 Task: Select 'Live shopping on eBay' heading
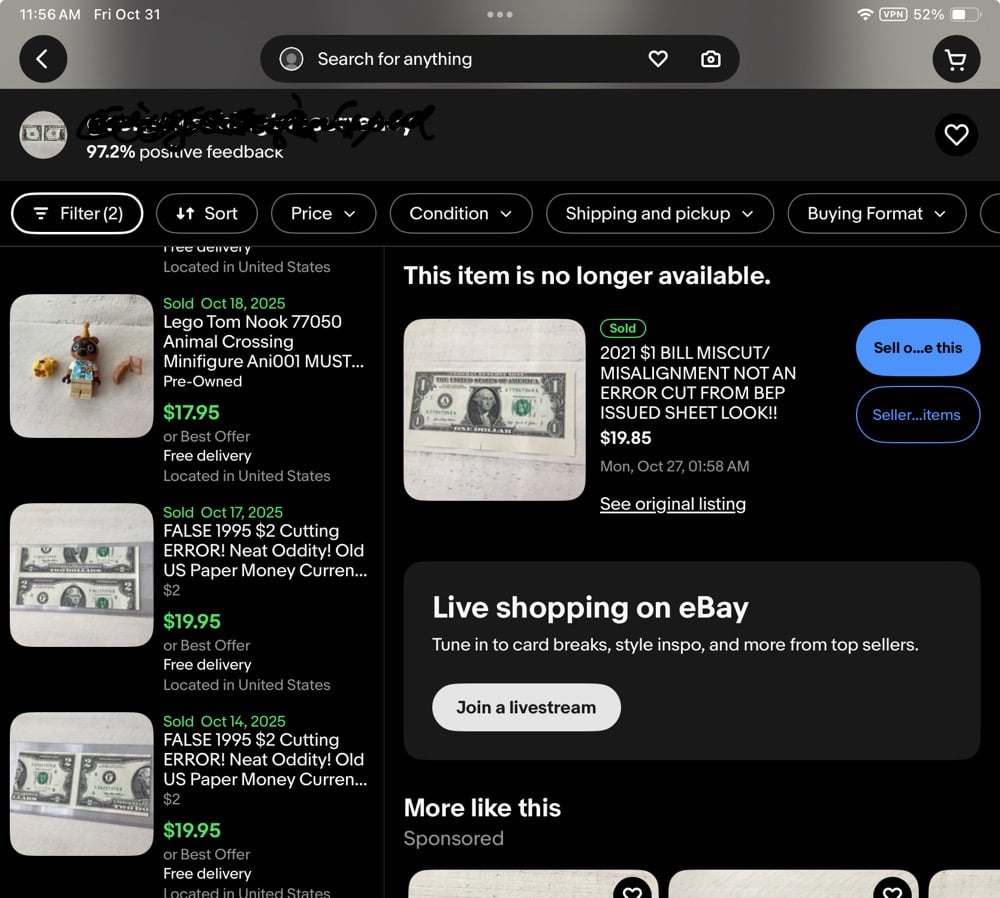[590, 607]
